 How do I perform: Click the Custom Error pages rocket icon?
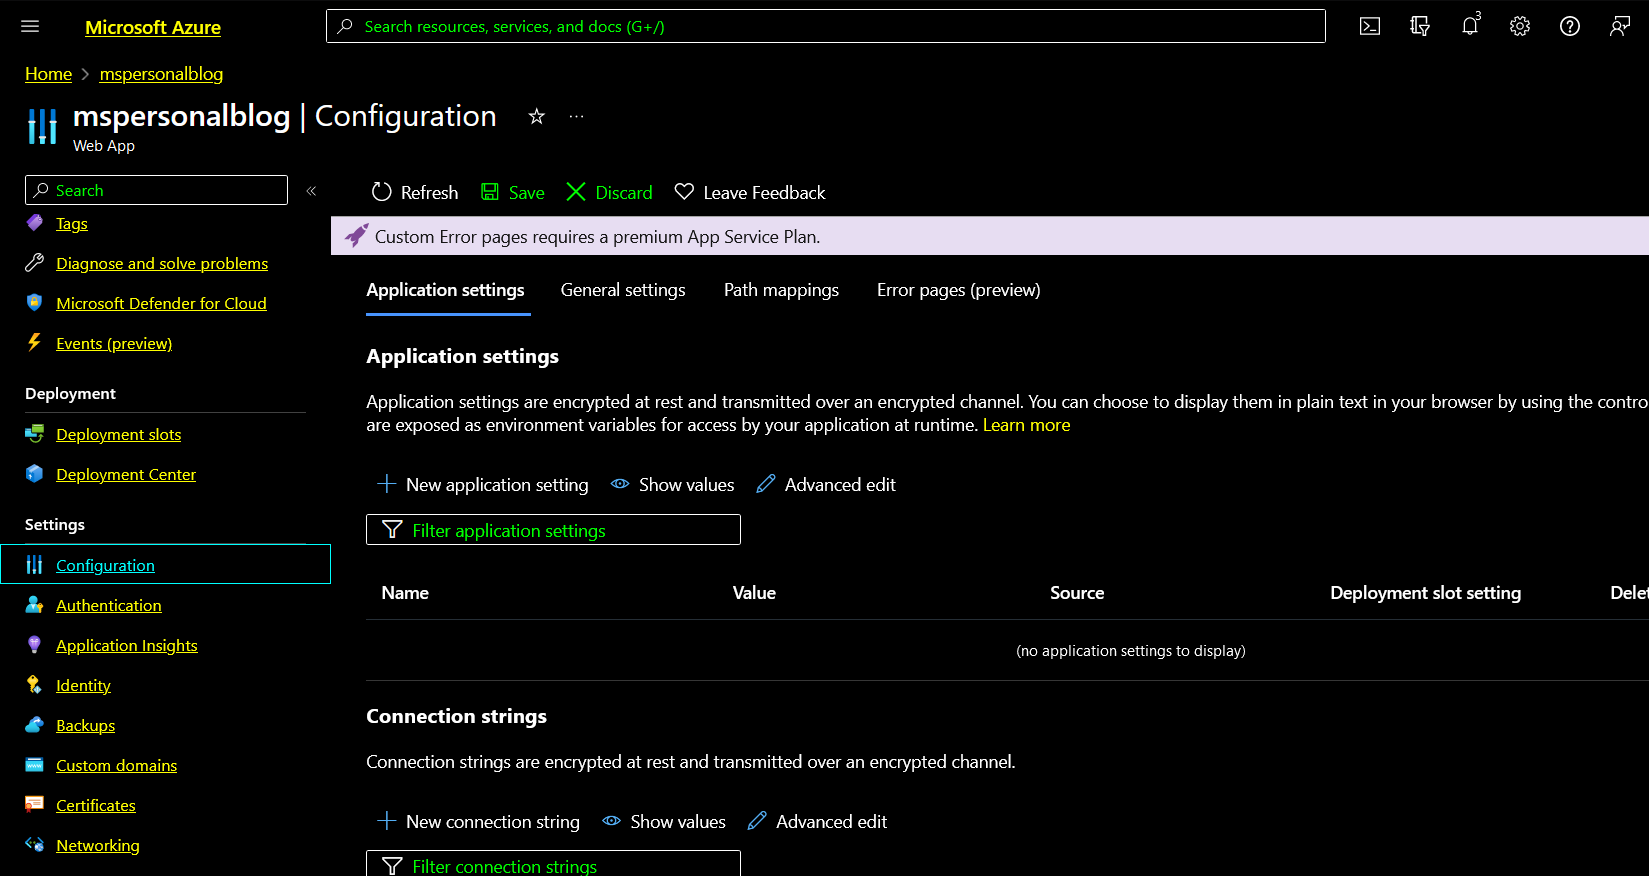(356, 236)
